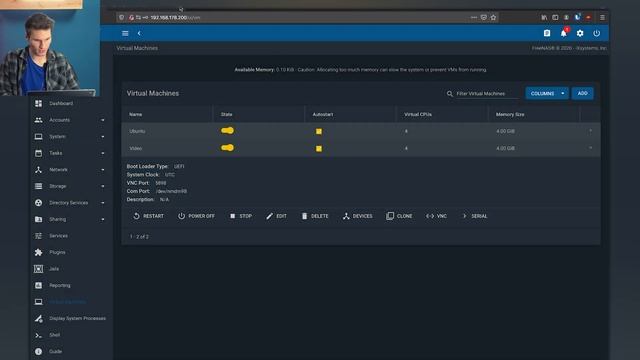The image size is (640, 360).
Task: Click the Shell terminal icon
Action: click(x=38, y=335)
